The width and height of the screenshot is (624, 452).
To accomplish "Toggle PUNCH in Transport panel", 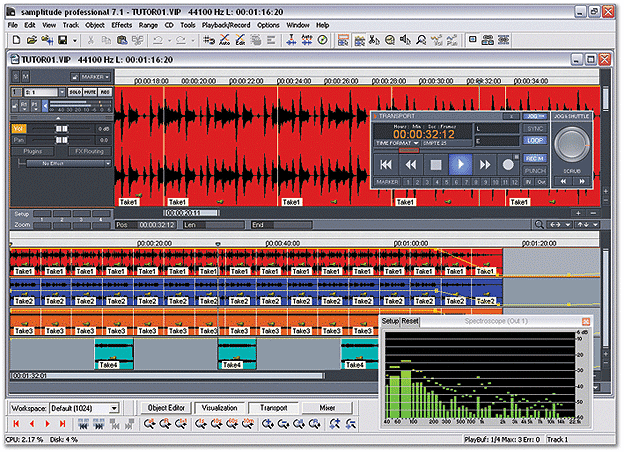I will (x=535, y=170).
